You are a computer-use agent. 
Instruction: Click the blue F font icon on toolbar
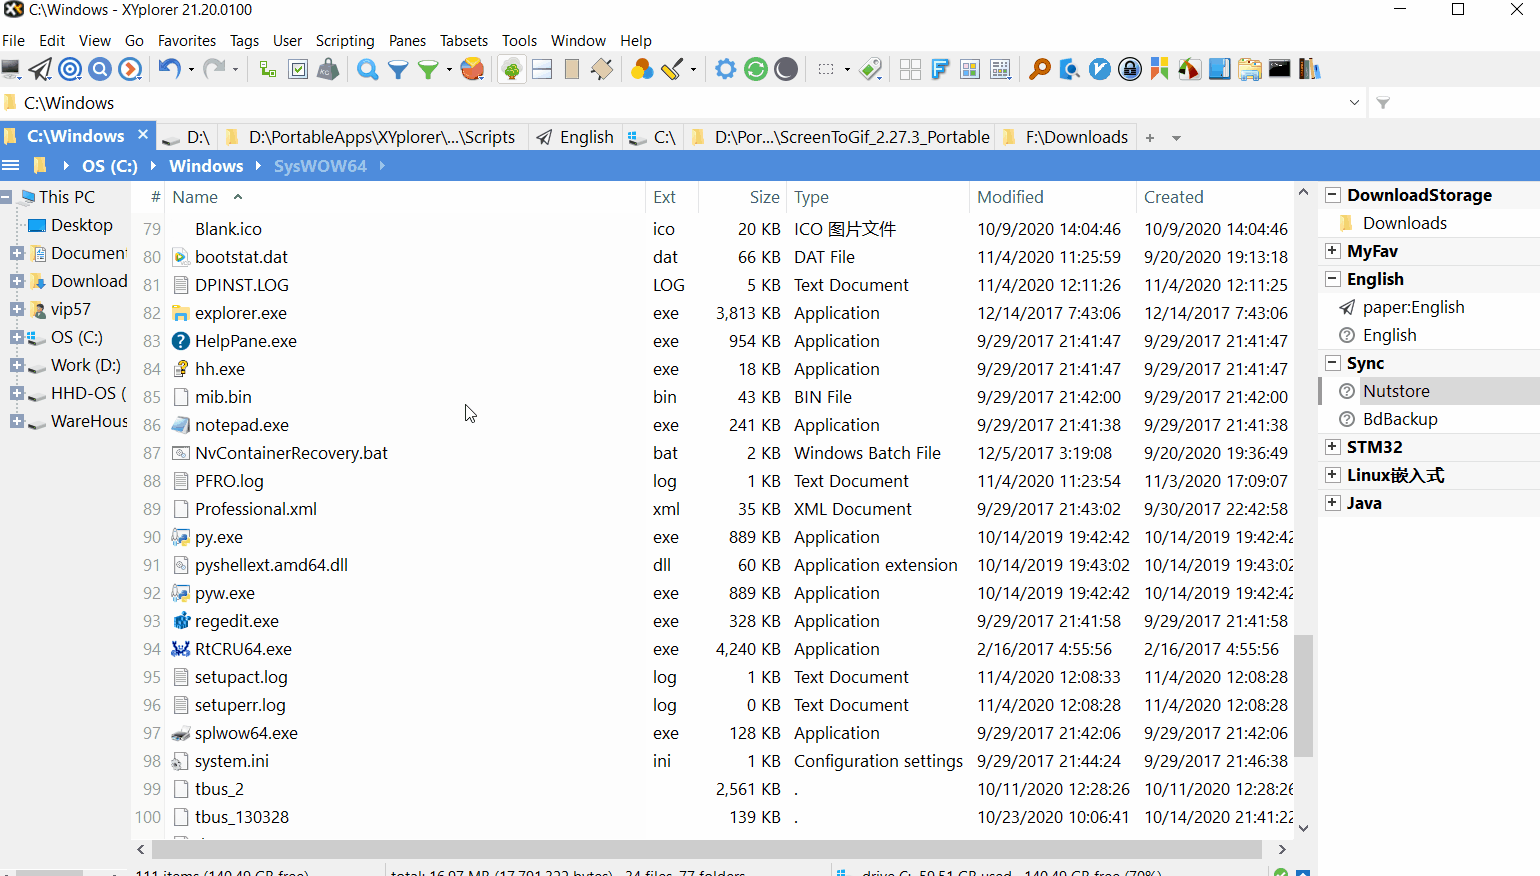click(940, 69)
